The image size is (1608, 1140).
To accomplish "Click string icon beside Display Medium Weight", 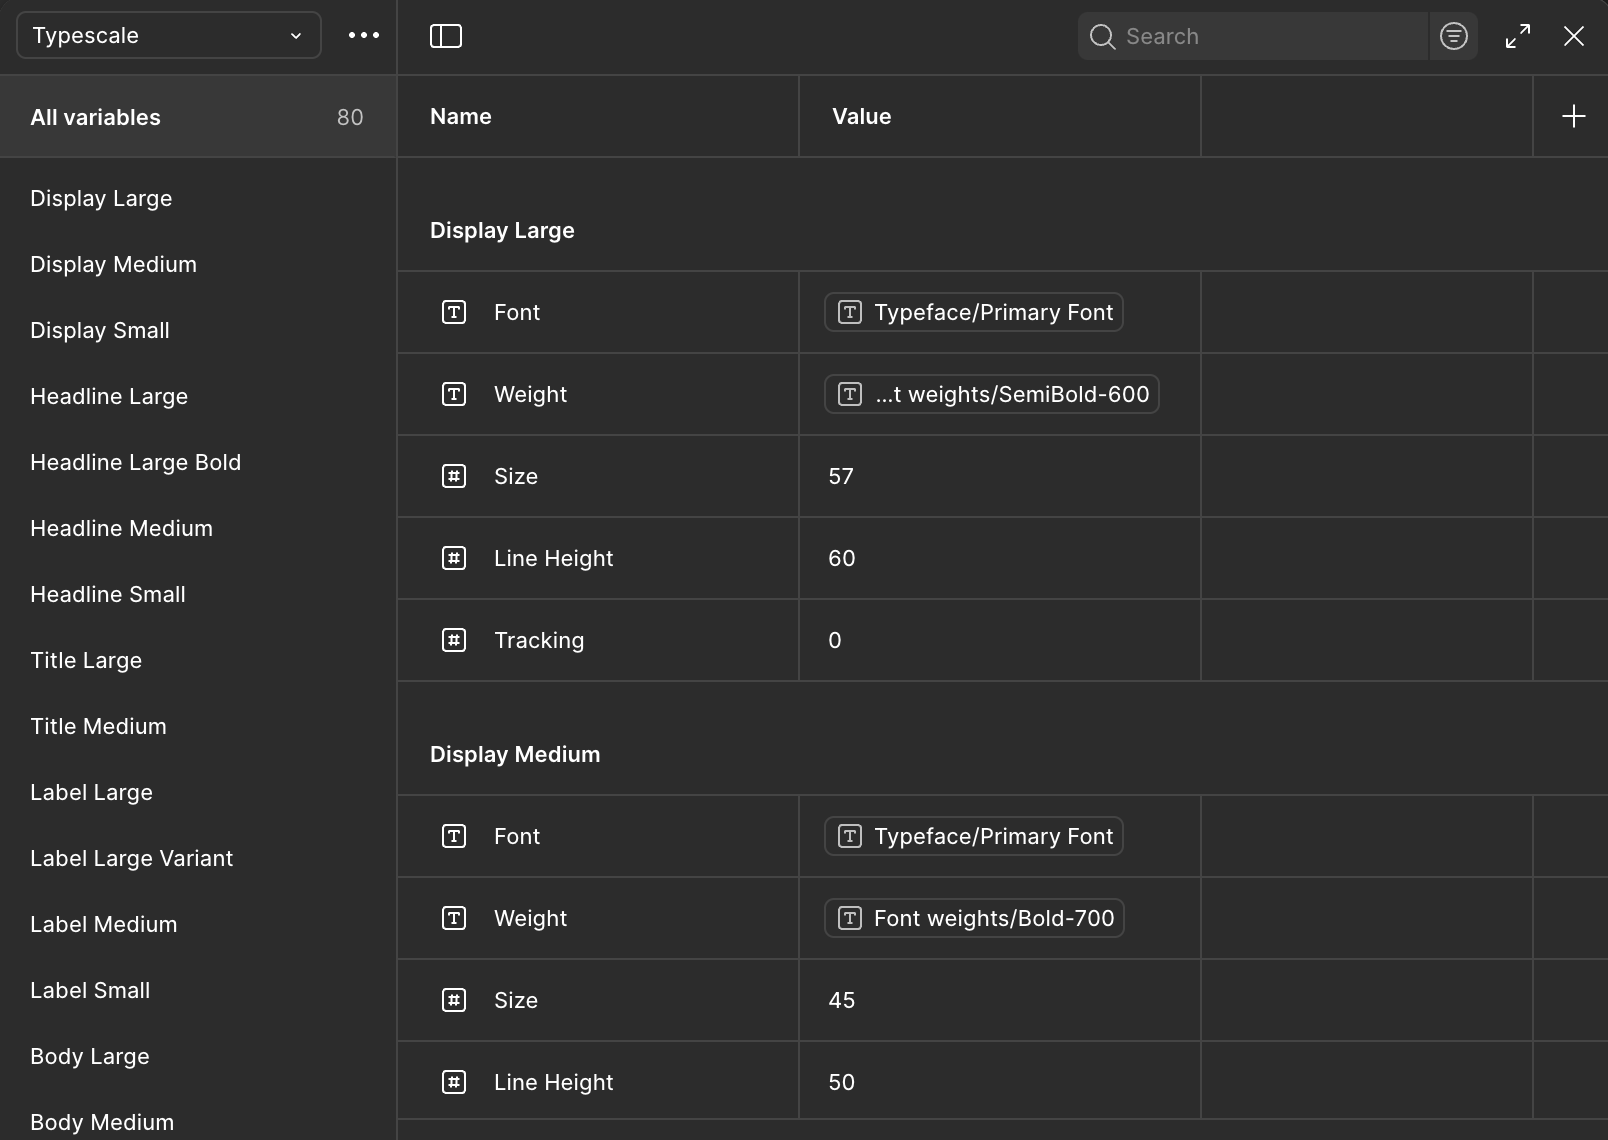I will (x=454, y=918).
